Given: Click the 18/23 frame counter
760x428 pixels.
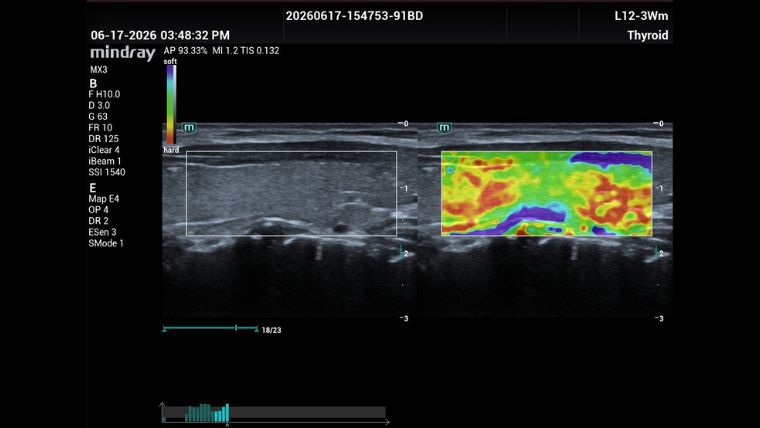Looking at the screenshot, I should (x=271, y=330).
